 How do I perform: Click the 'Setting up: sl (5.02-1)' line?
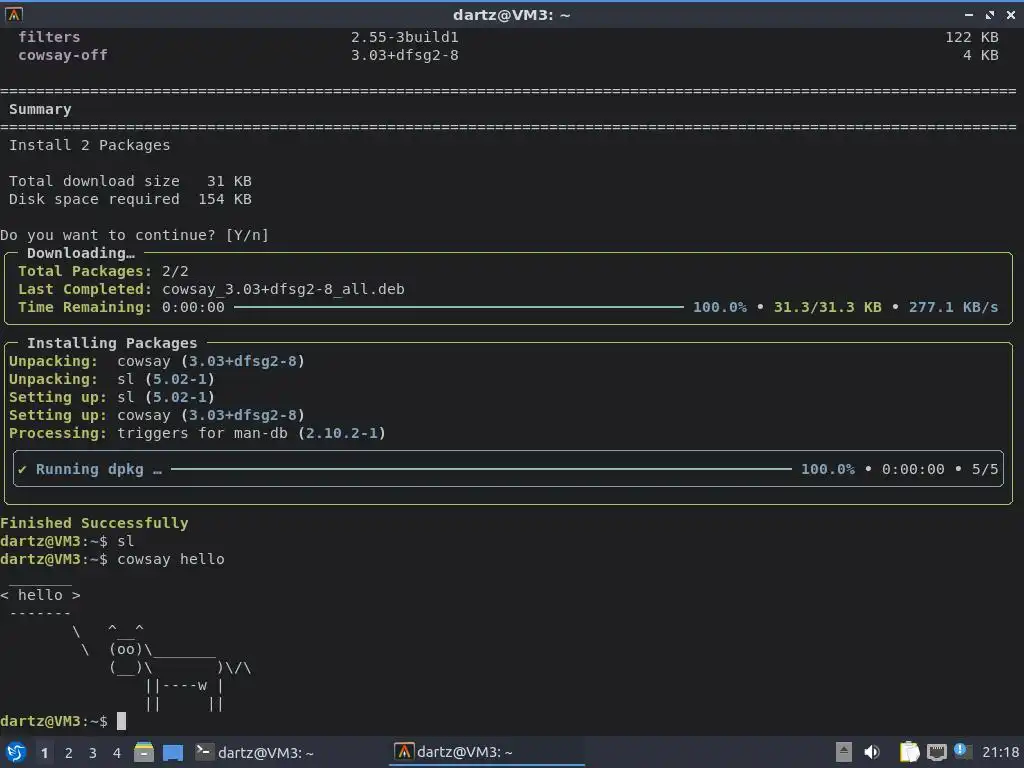point(112,397)
